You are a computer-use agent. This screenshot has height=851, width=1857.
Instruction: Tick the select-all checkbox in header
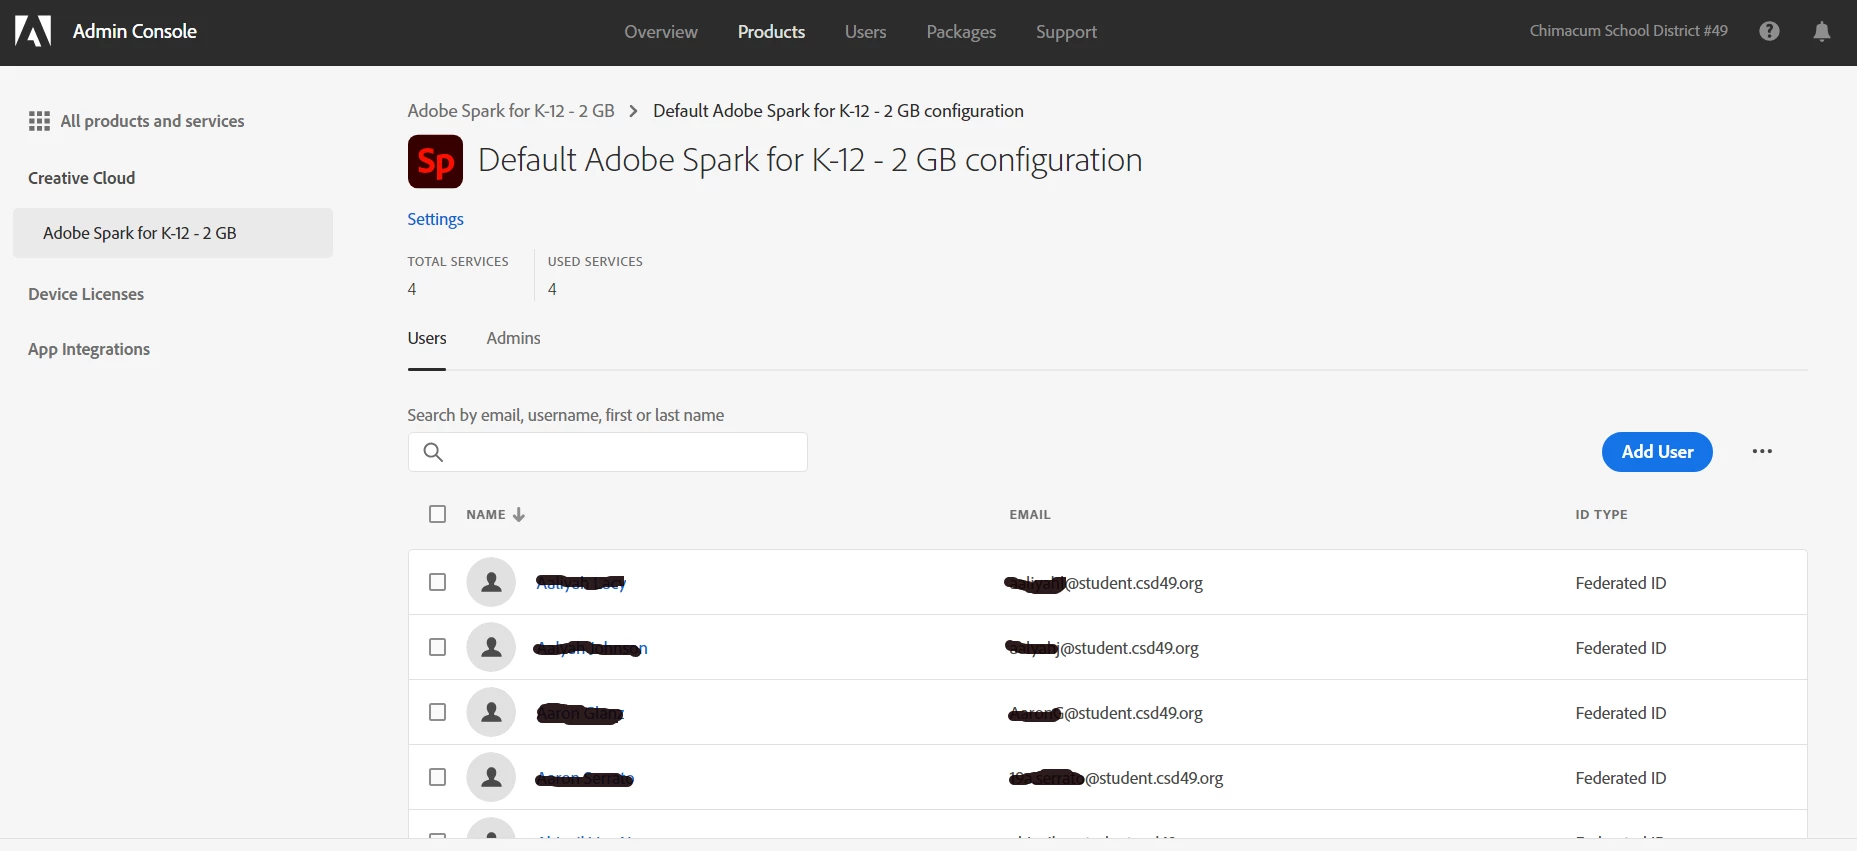[437, 514]
